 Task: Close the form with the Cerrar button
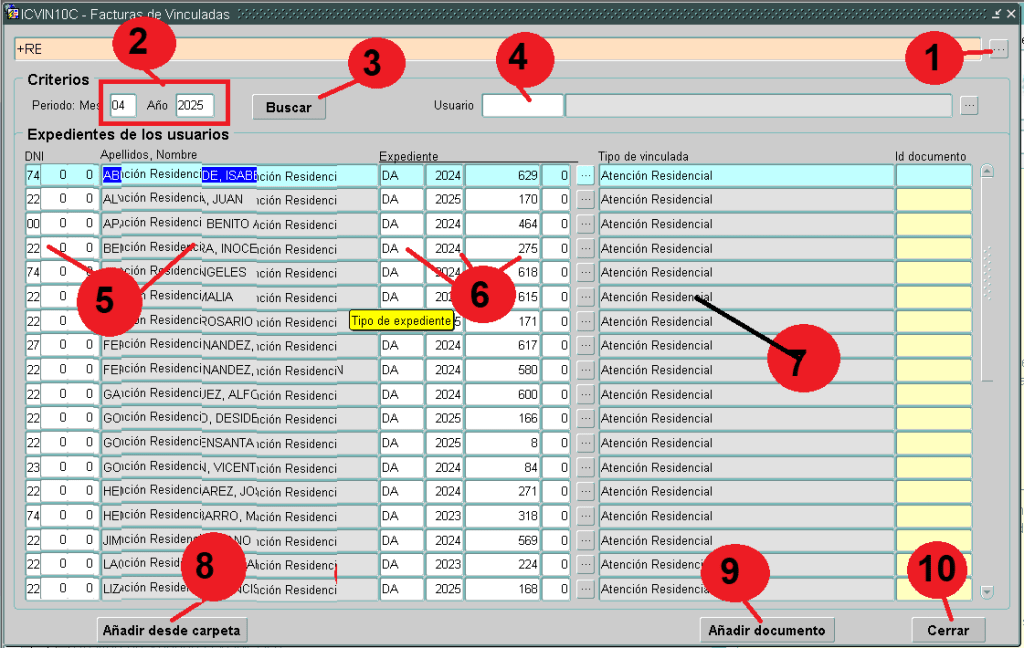[x=948, y=630]
